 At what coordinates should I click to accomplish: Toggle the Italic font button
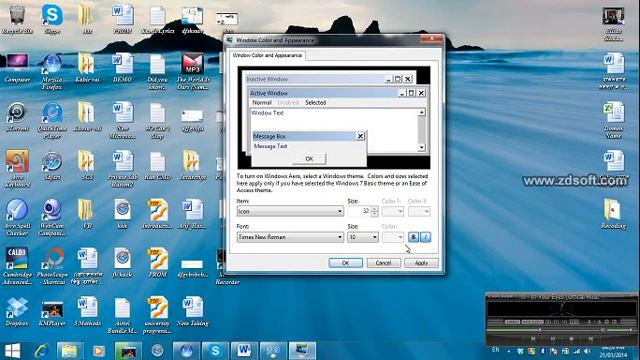point(425,237)
